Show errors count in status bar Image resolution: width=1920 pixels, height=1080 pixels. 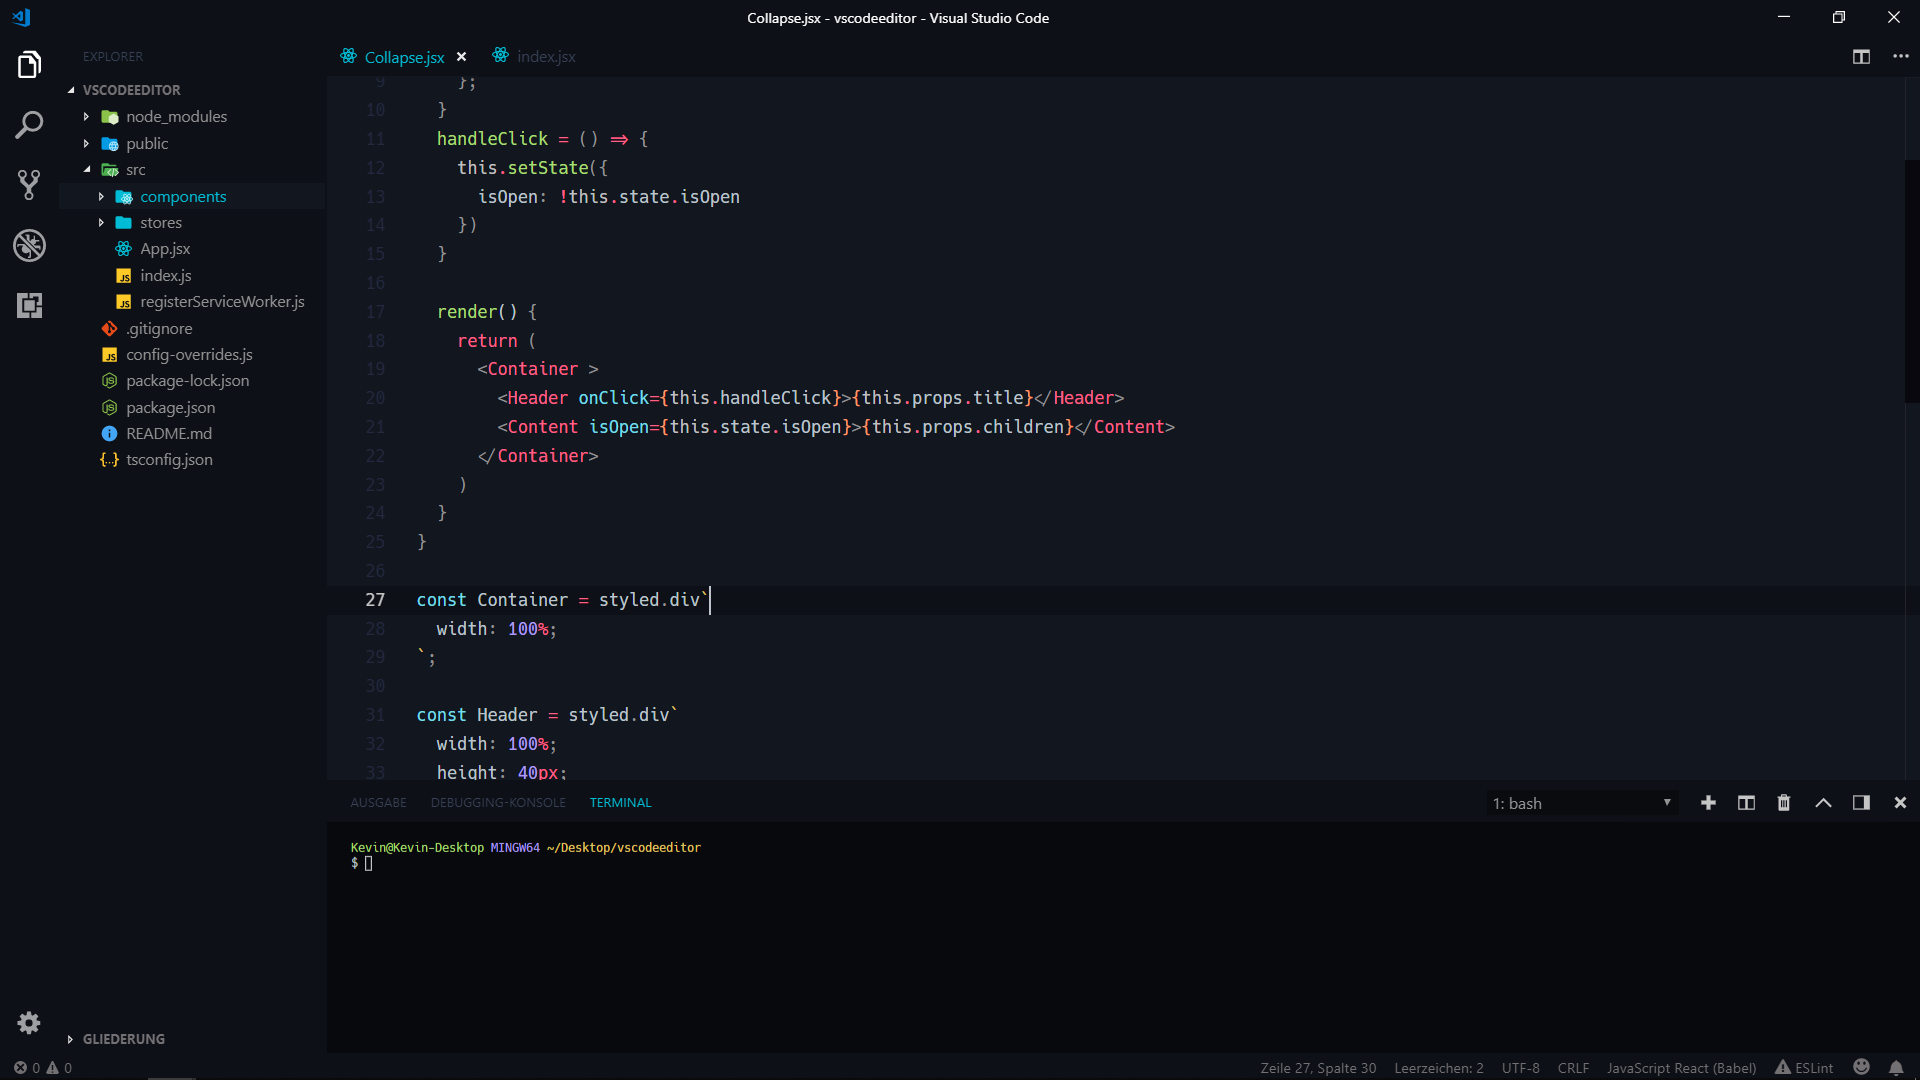click(x=27, y=1068)
